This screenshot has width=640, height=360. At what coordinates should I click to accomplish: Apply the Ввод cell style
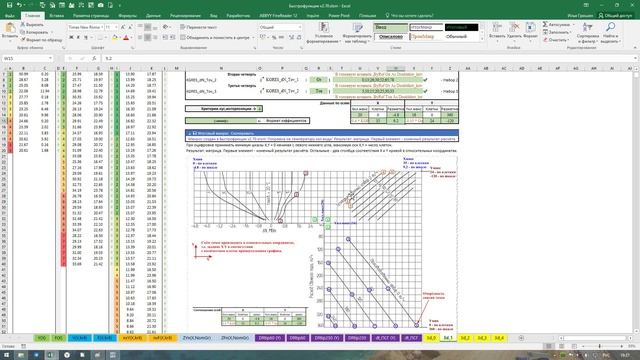pos(391,27)
